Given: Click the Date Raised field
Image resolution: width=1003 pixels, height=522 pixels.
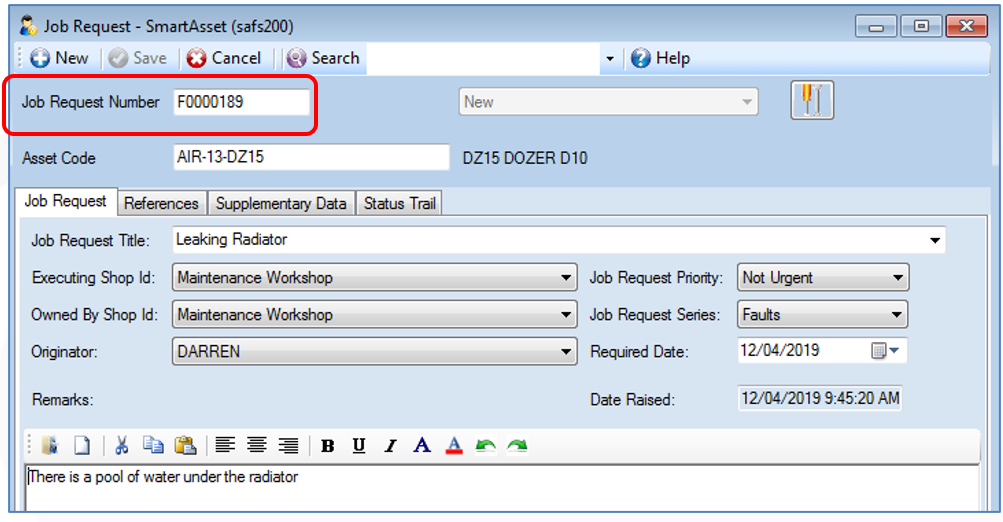Looking at the screenshot, I should point(819,398).
